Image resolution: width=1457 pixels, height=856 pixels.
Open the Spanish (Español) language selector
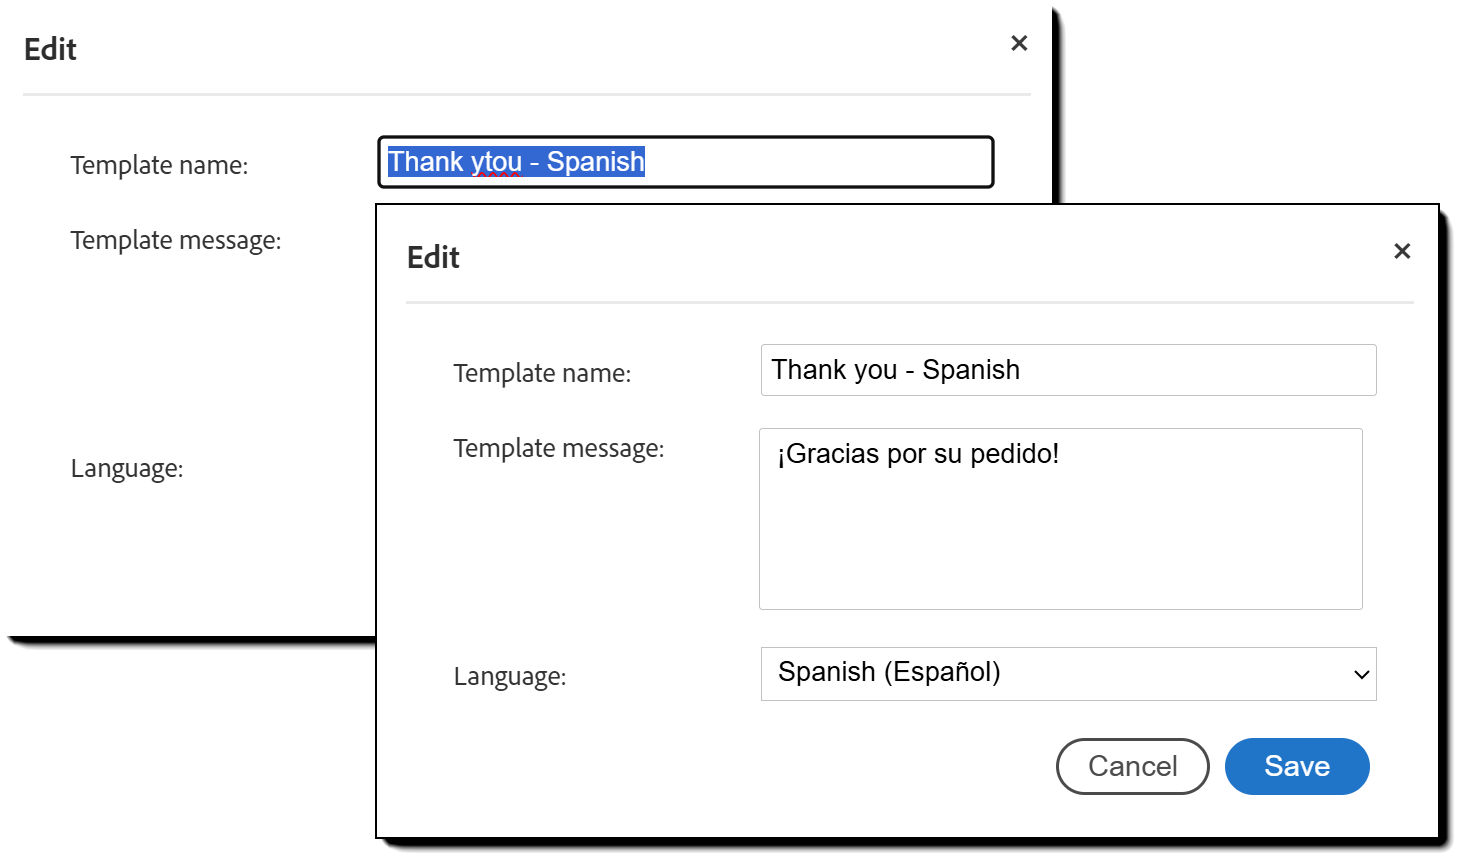pyautogui.click(x=1067, y=673)
